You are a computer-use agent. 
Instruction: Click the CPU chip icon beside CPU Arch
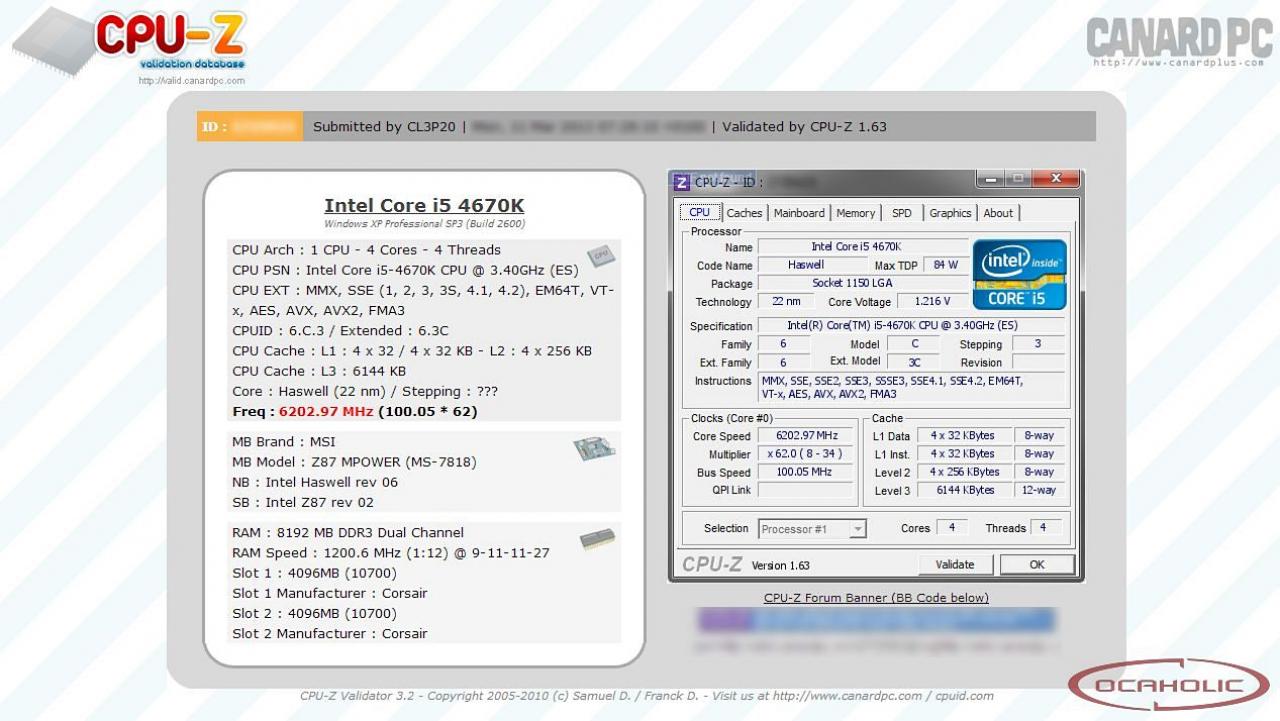coord(600,256)
